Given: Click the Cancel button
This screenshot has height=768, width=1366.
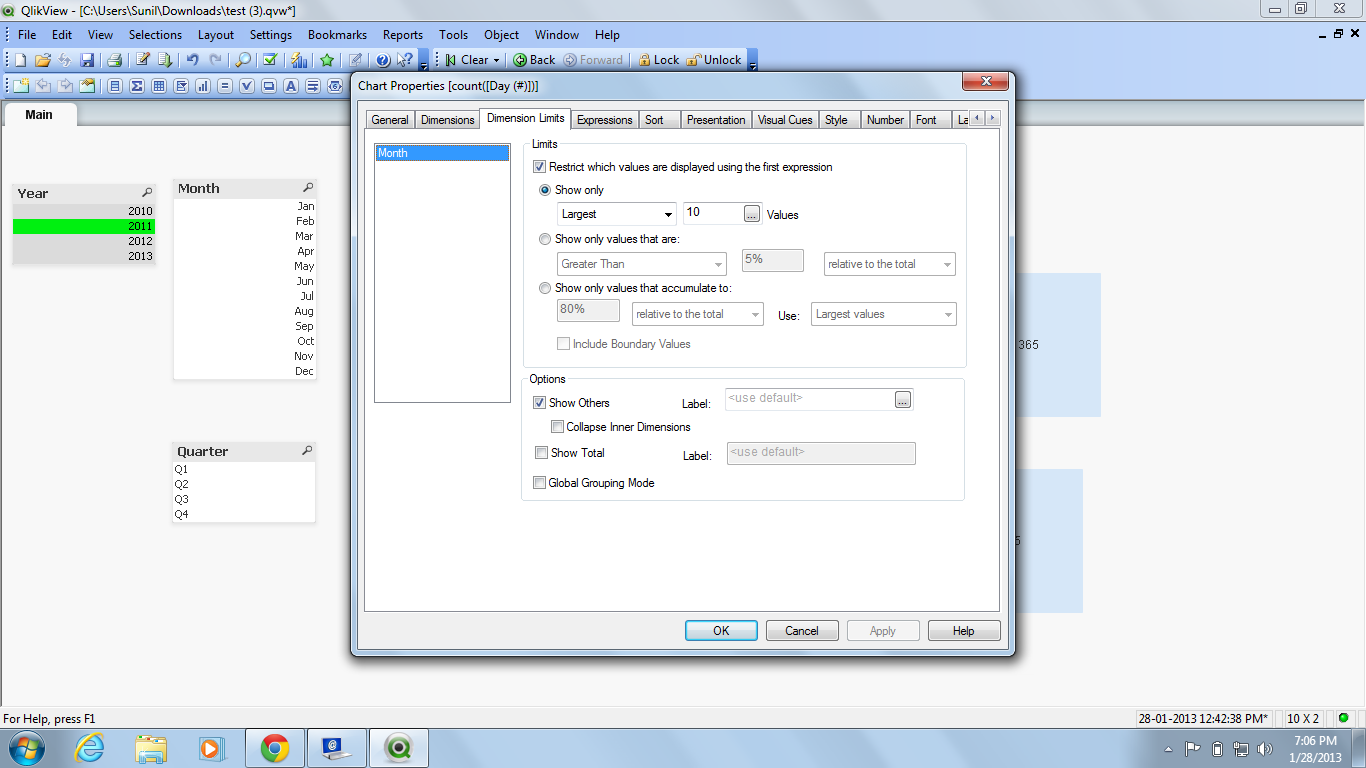Looking at the screenshot, I should pos(802,631).
